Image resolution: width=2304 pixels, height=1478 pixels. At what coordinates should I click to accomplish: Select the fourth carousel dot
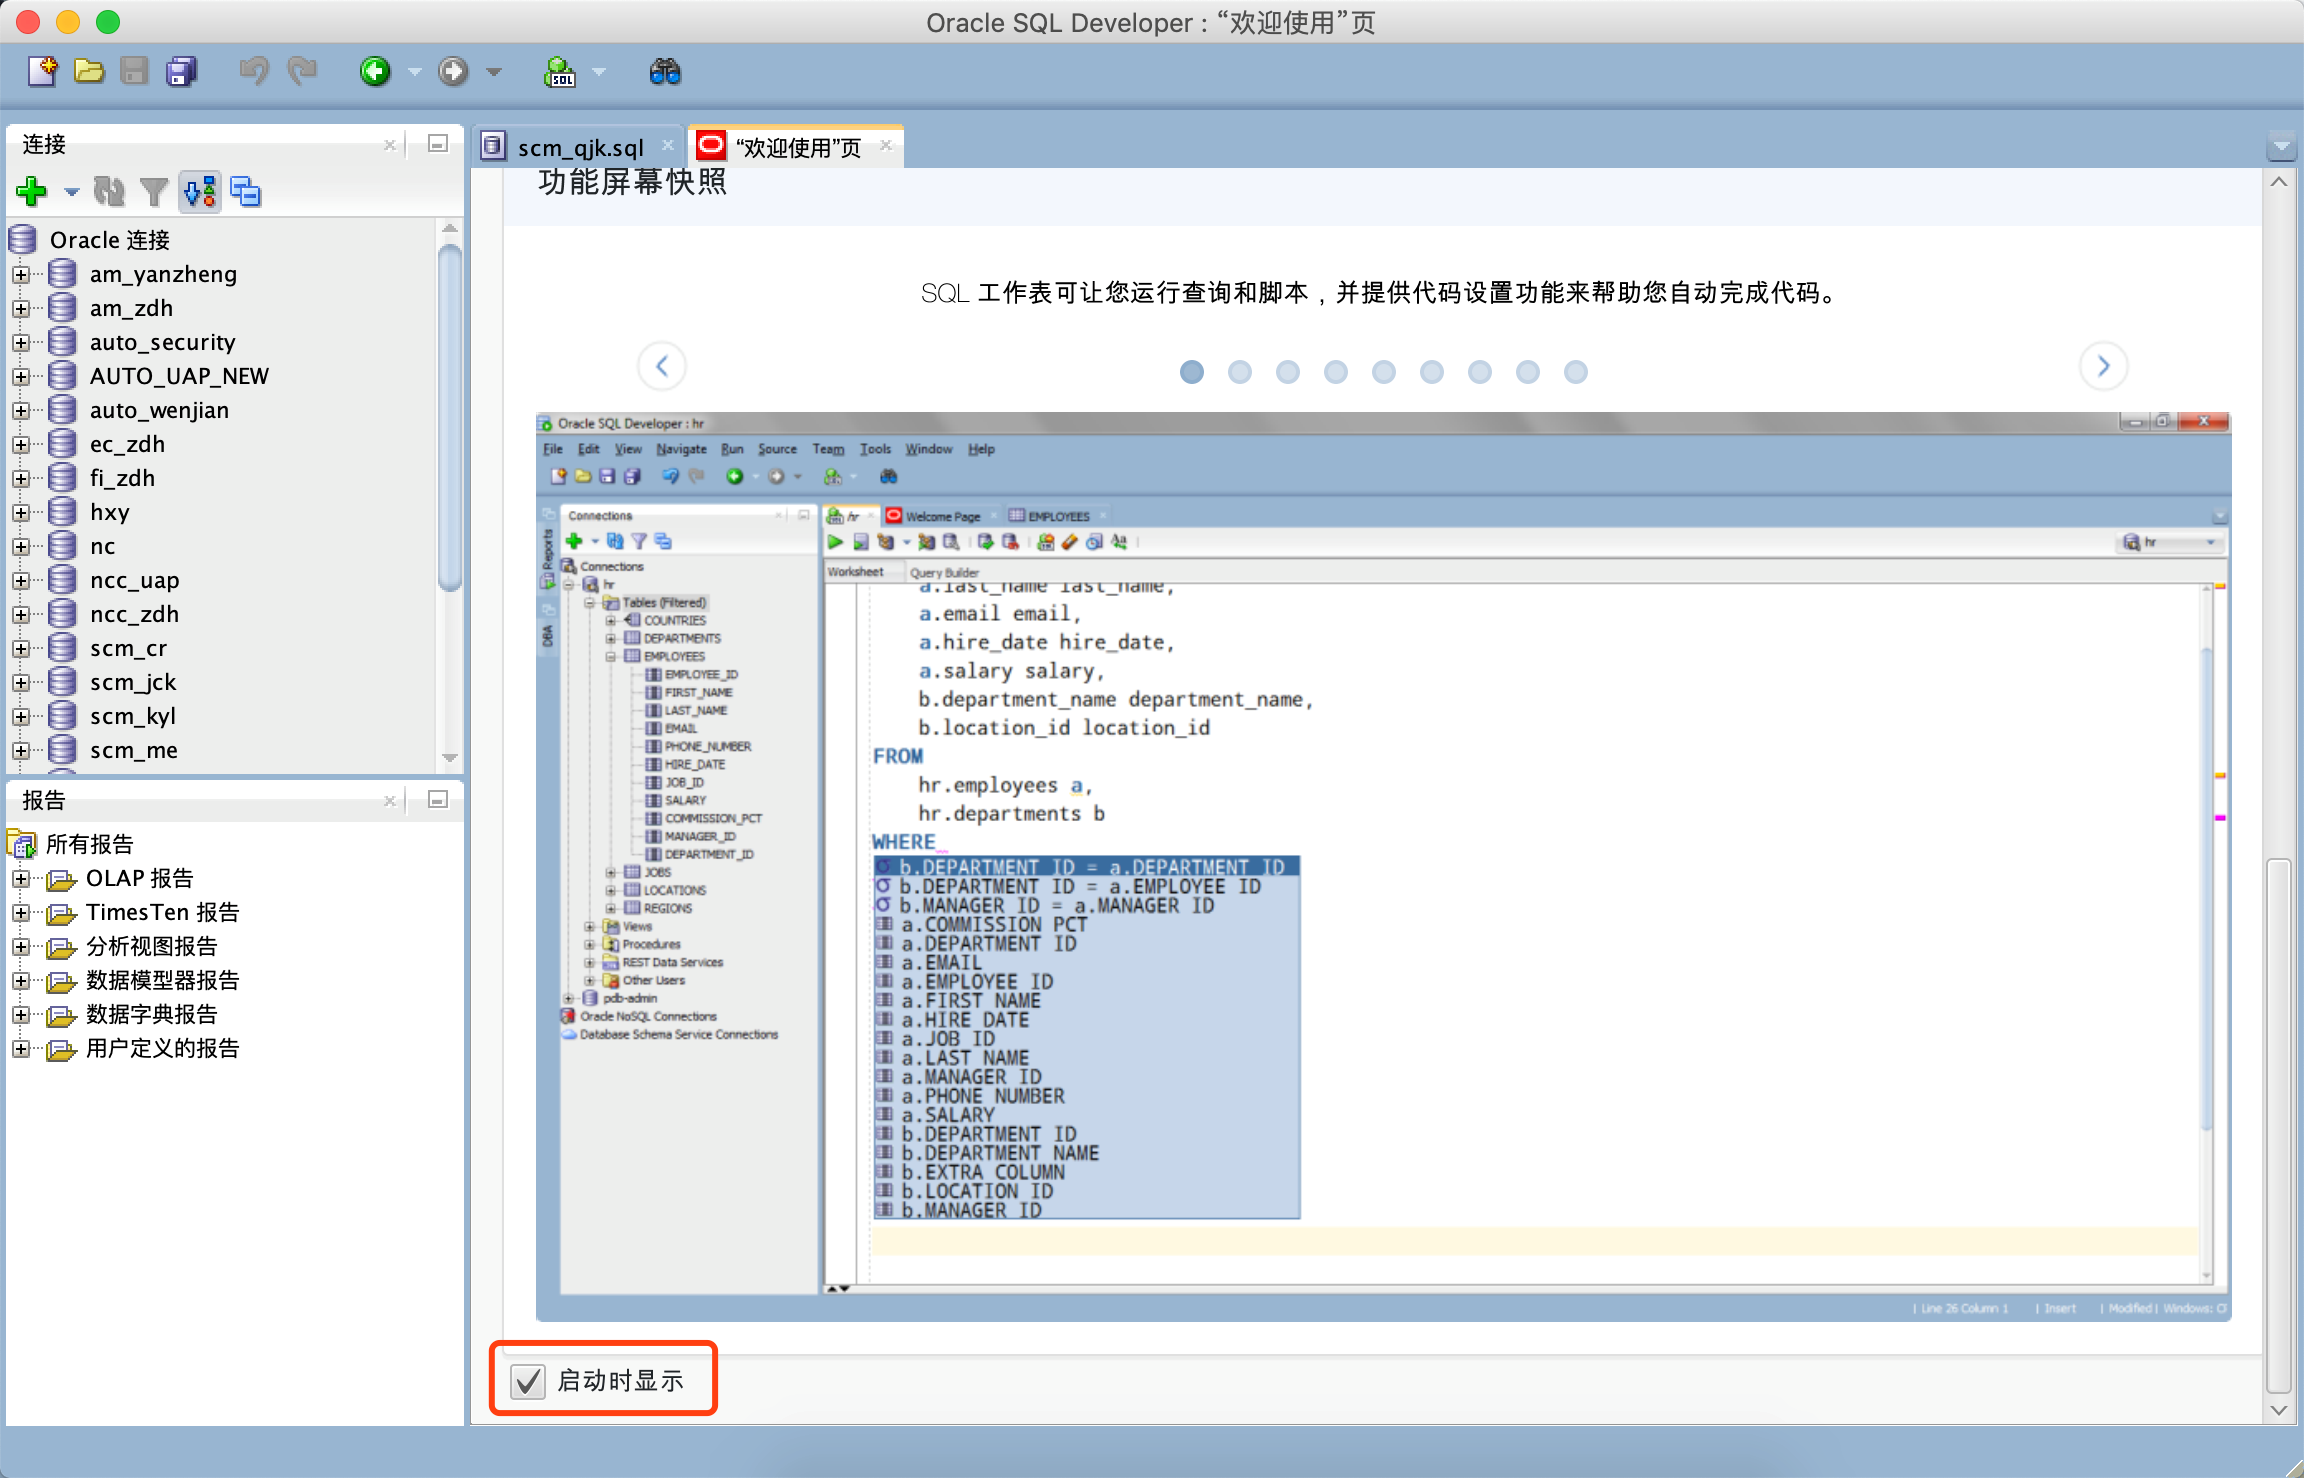(x=1335, y=372)
